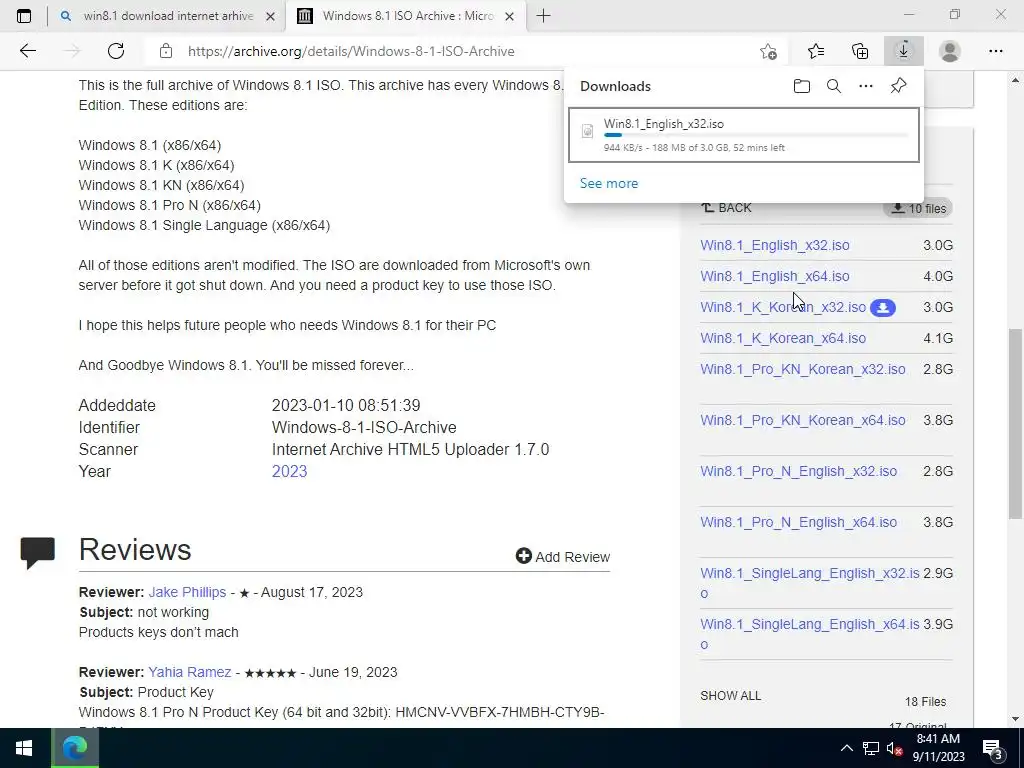Image resolution: width=1024 pixels, height=768 pixels.
Task: View site information lock icon
Action: (x=166, y=51)
